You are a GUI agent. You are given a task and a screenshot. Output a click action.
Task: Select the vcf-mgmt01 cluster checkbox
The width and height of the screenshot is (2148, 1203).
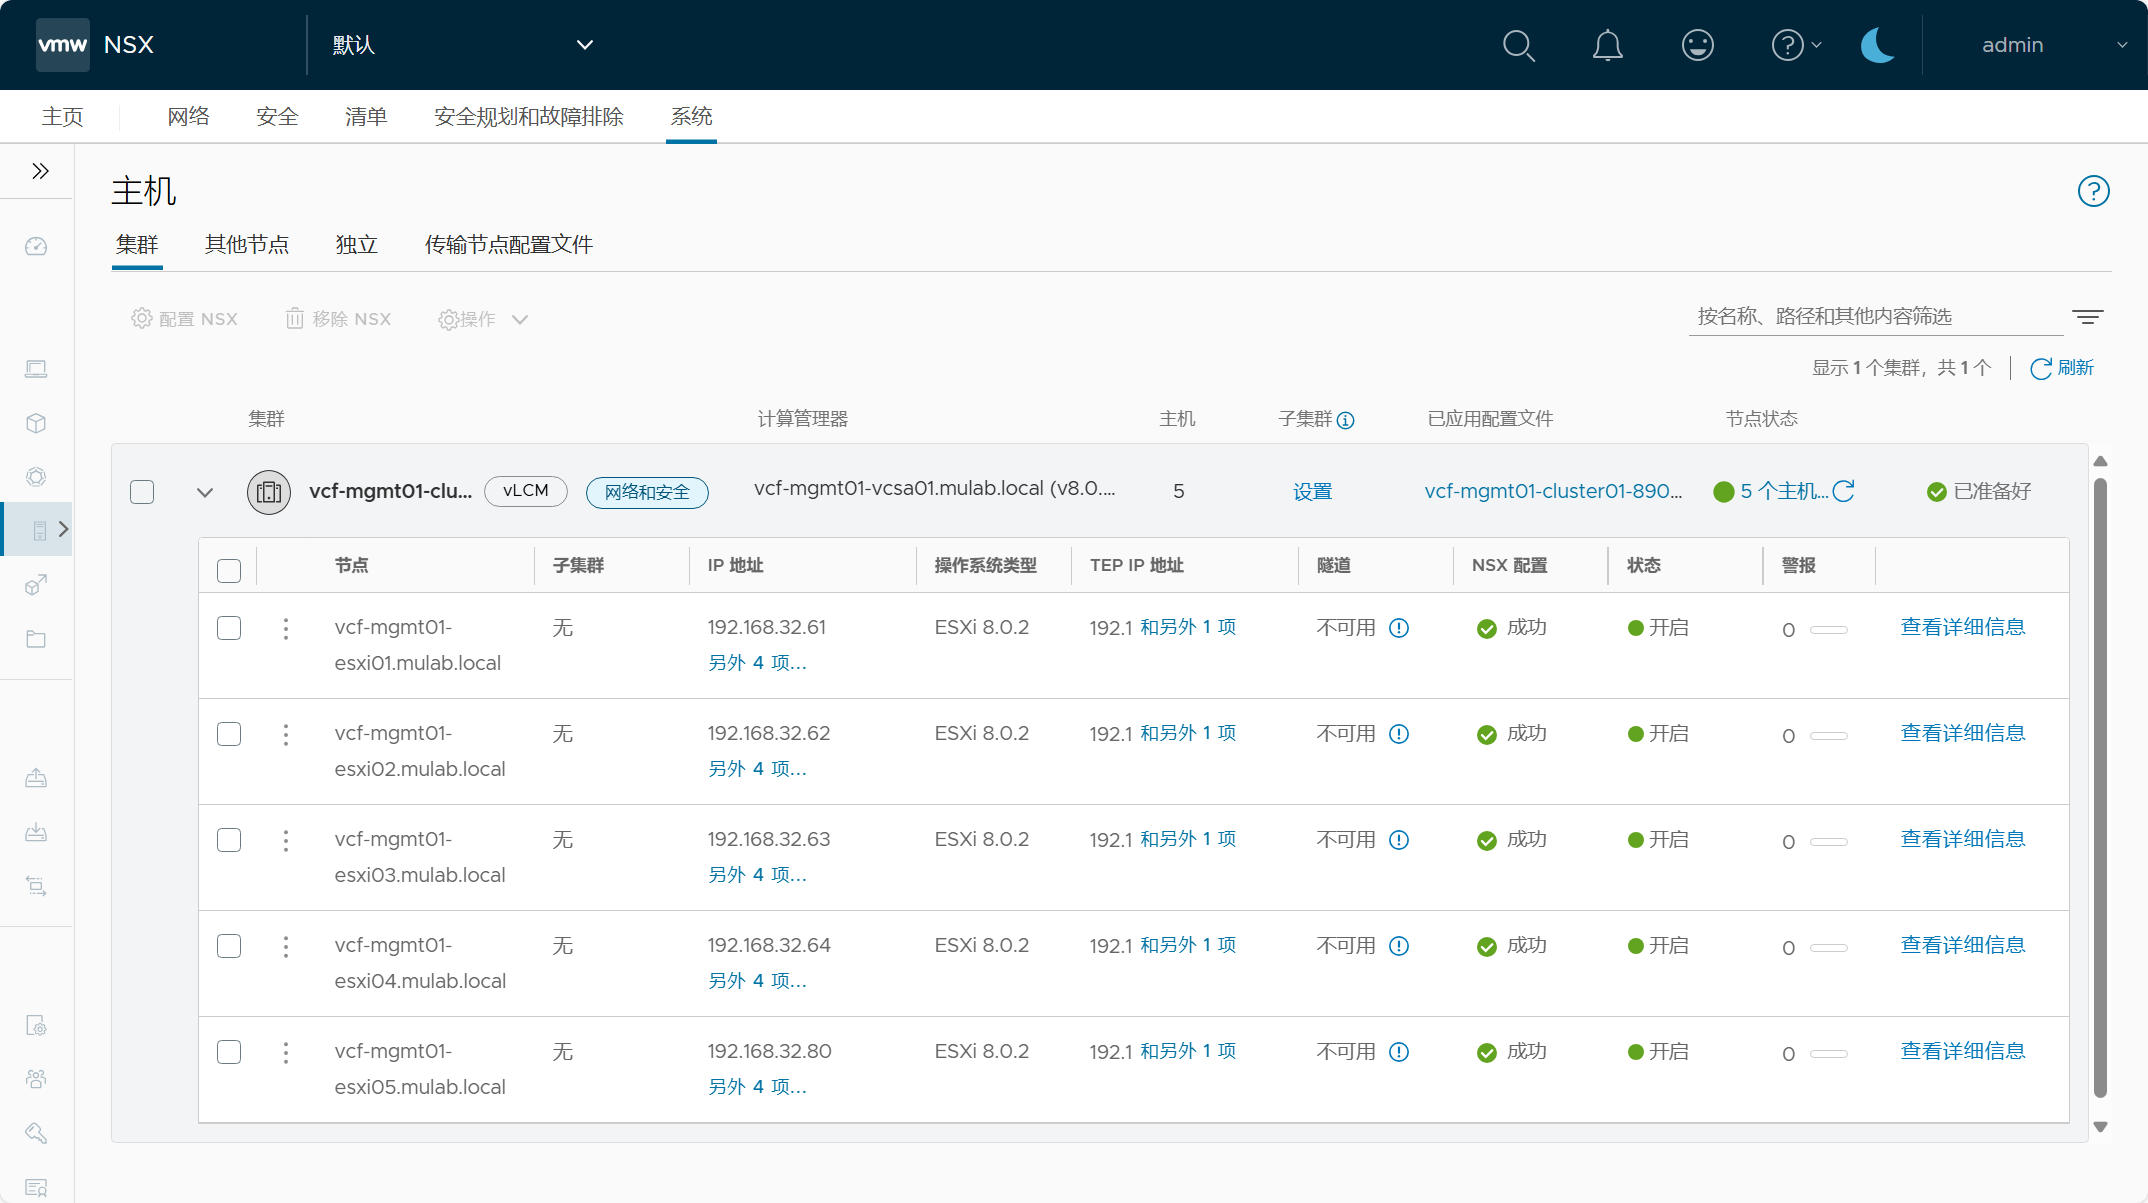coord(142,492)
